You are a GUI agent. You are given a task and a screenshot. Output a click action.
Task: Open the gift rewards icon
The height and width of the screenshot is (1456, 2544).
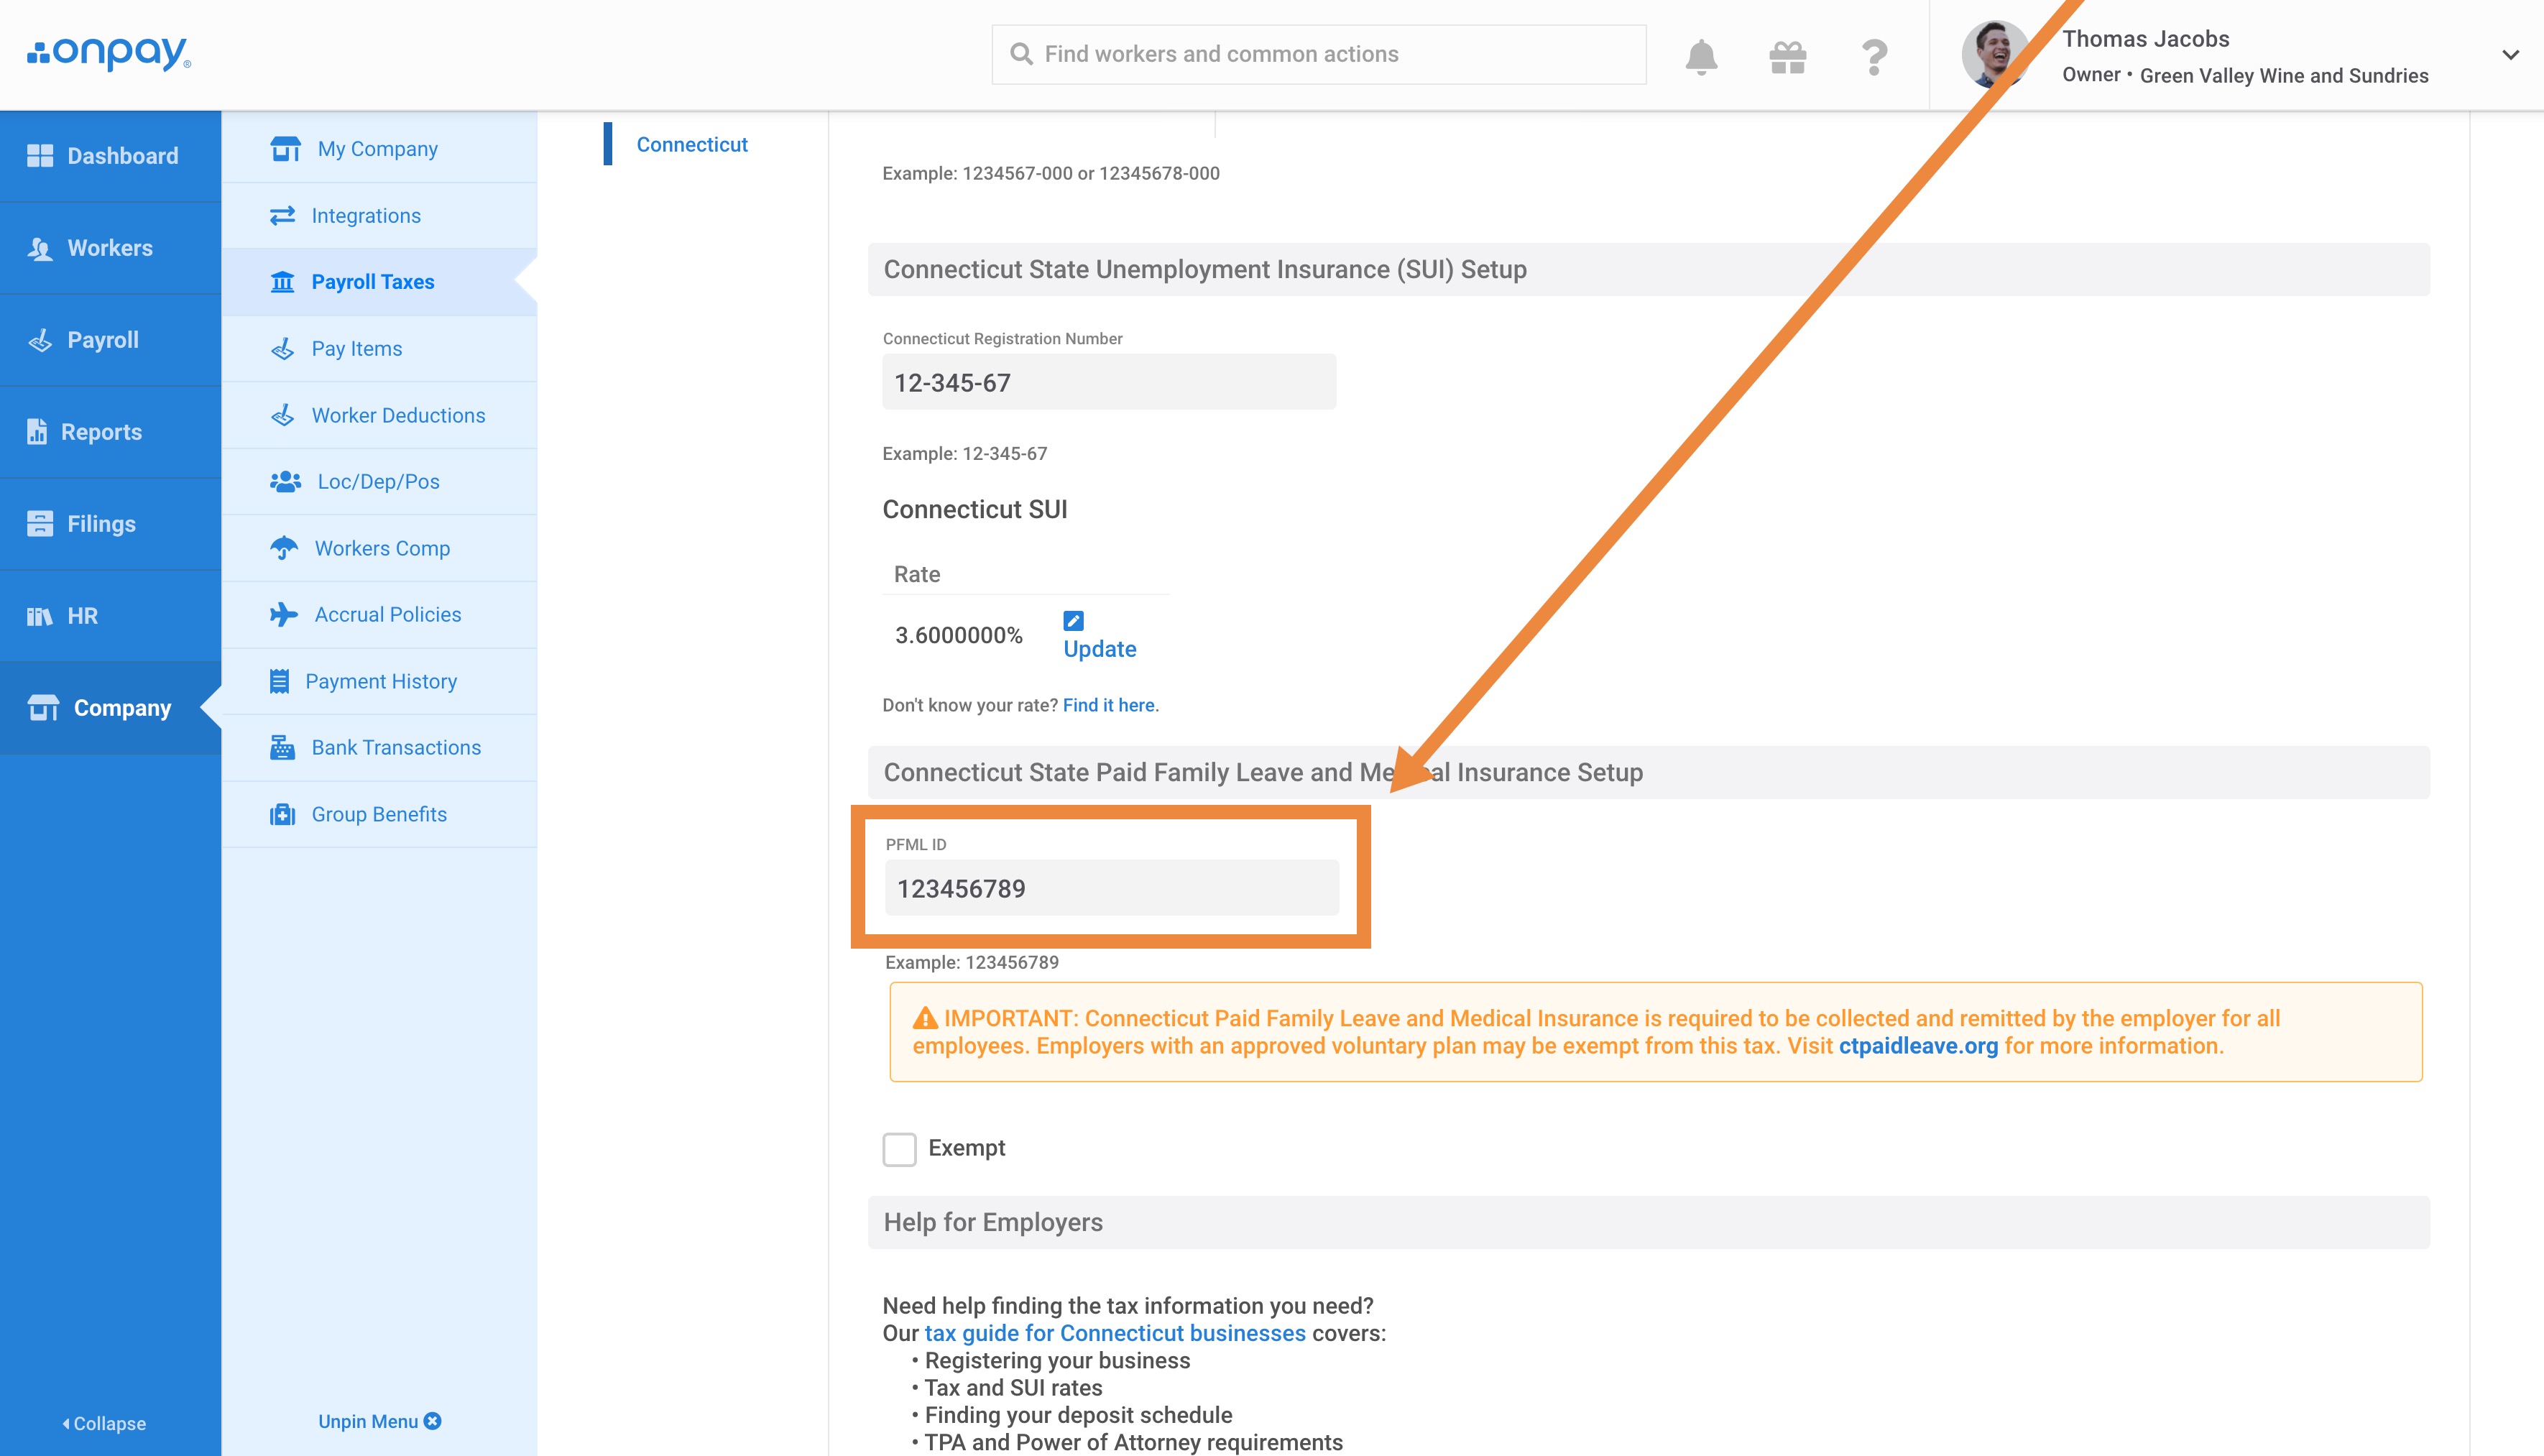click(x=1788, y=57)
